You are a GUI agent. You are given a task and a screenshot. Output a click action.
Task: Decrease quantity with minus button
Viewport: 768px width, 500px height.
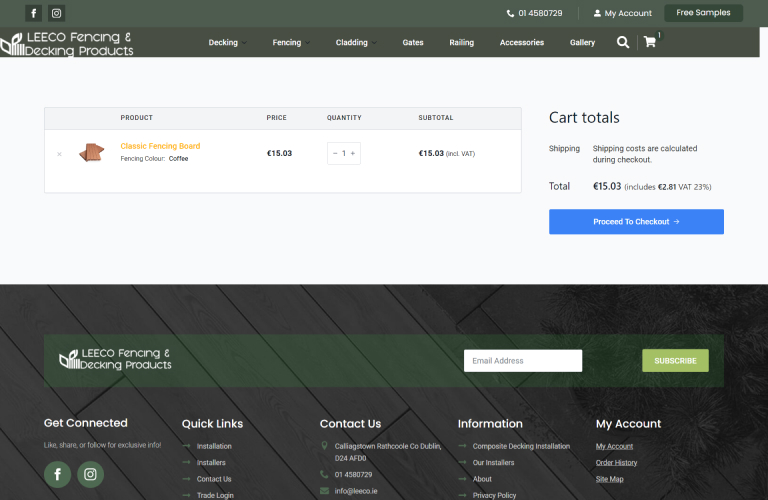pos(335,153)
